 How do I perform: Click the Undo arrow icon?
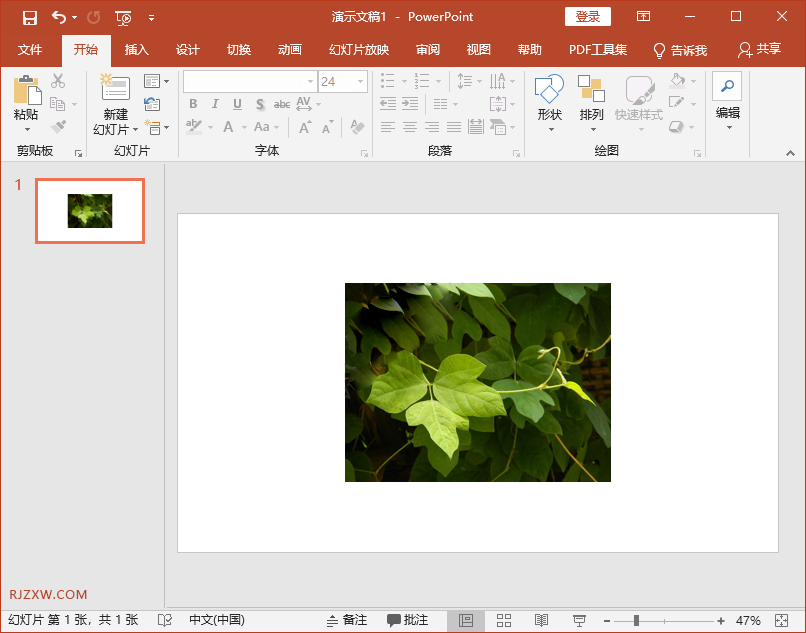59,17
